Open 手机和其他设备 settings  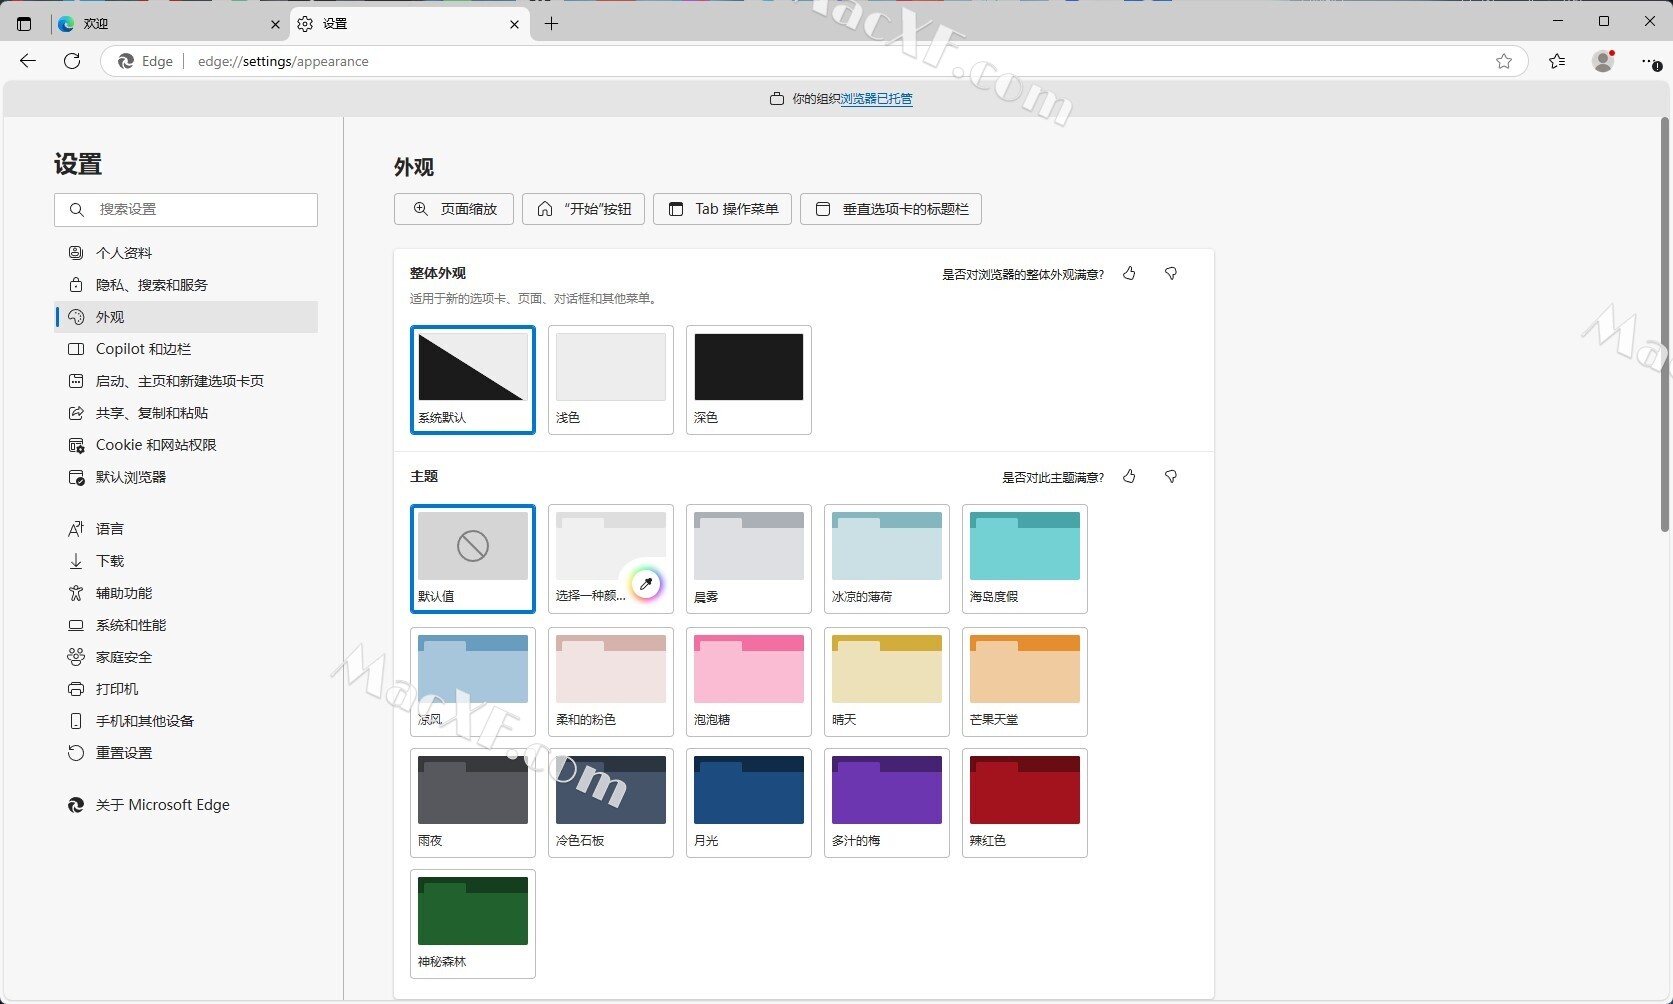pyautogui.click(x=186, y=721)
